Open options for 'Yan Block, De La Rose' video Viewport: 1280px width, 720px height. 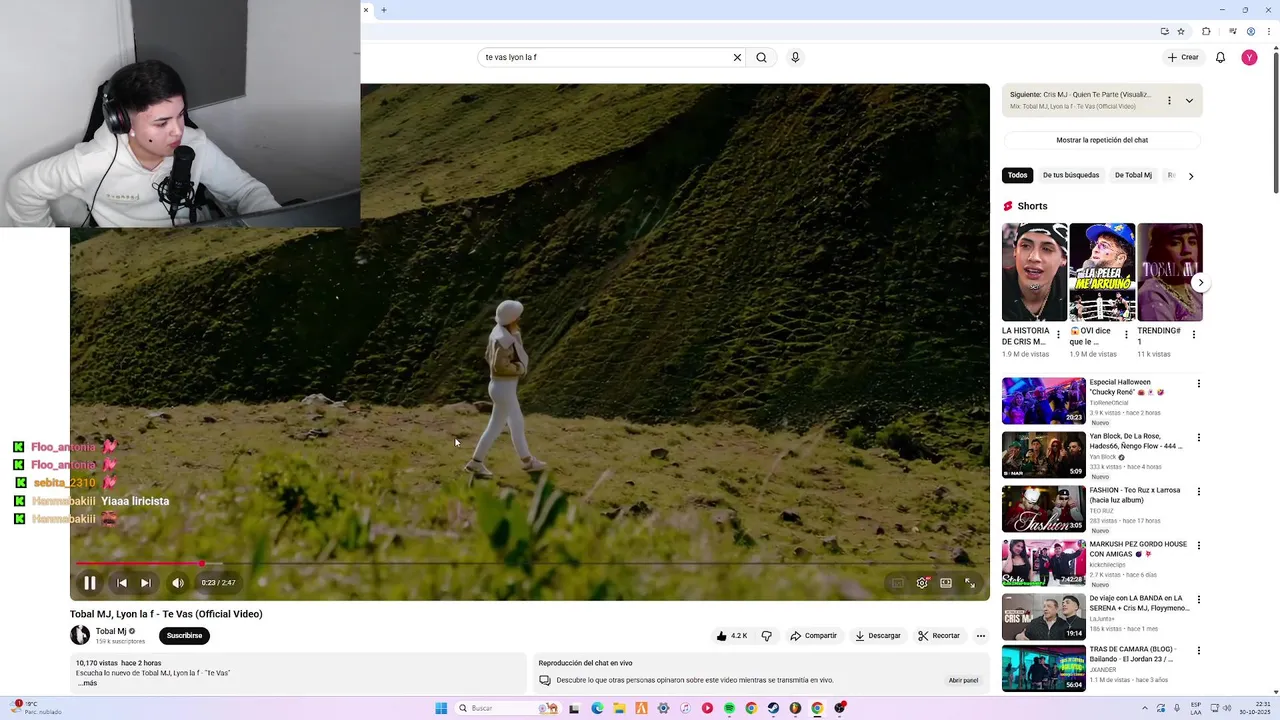coord(1198,438)
